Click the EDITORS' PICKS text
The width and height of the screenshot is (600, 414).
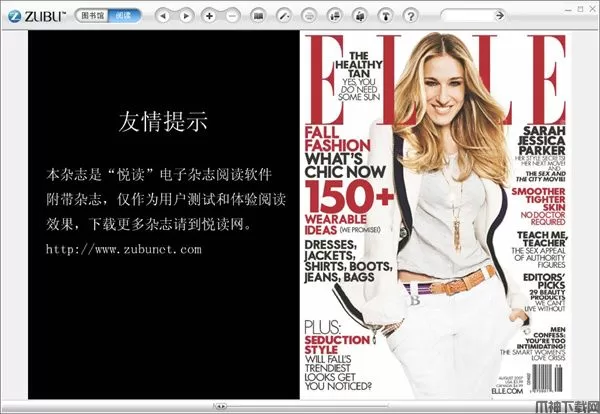point(545,281)
